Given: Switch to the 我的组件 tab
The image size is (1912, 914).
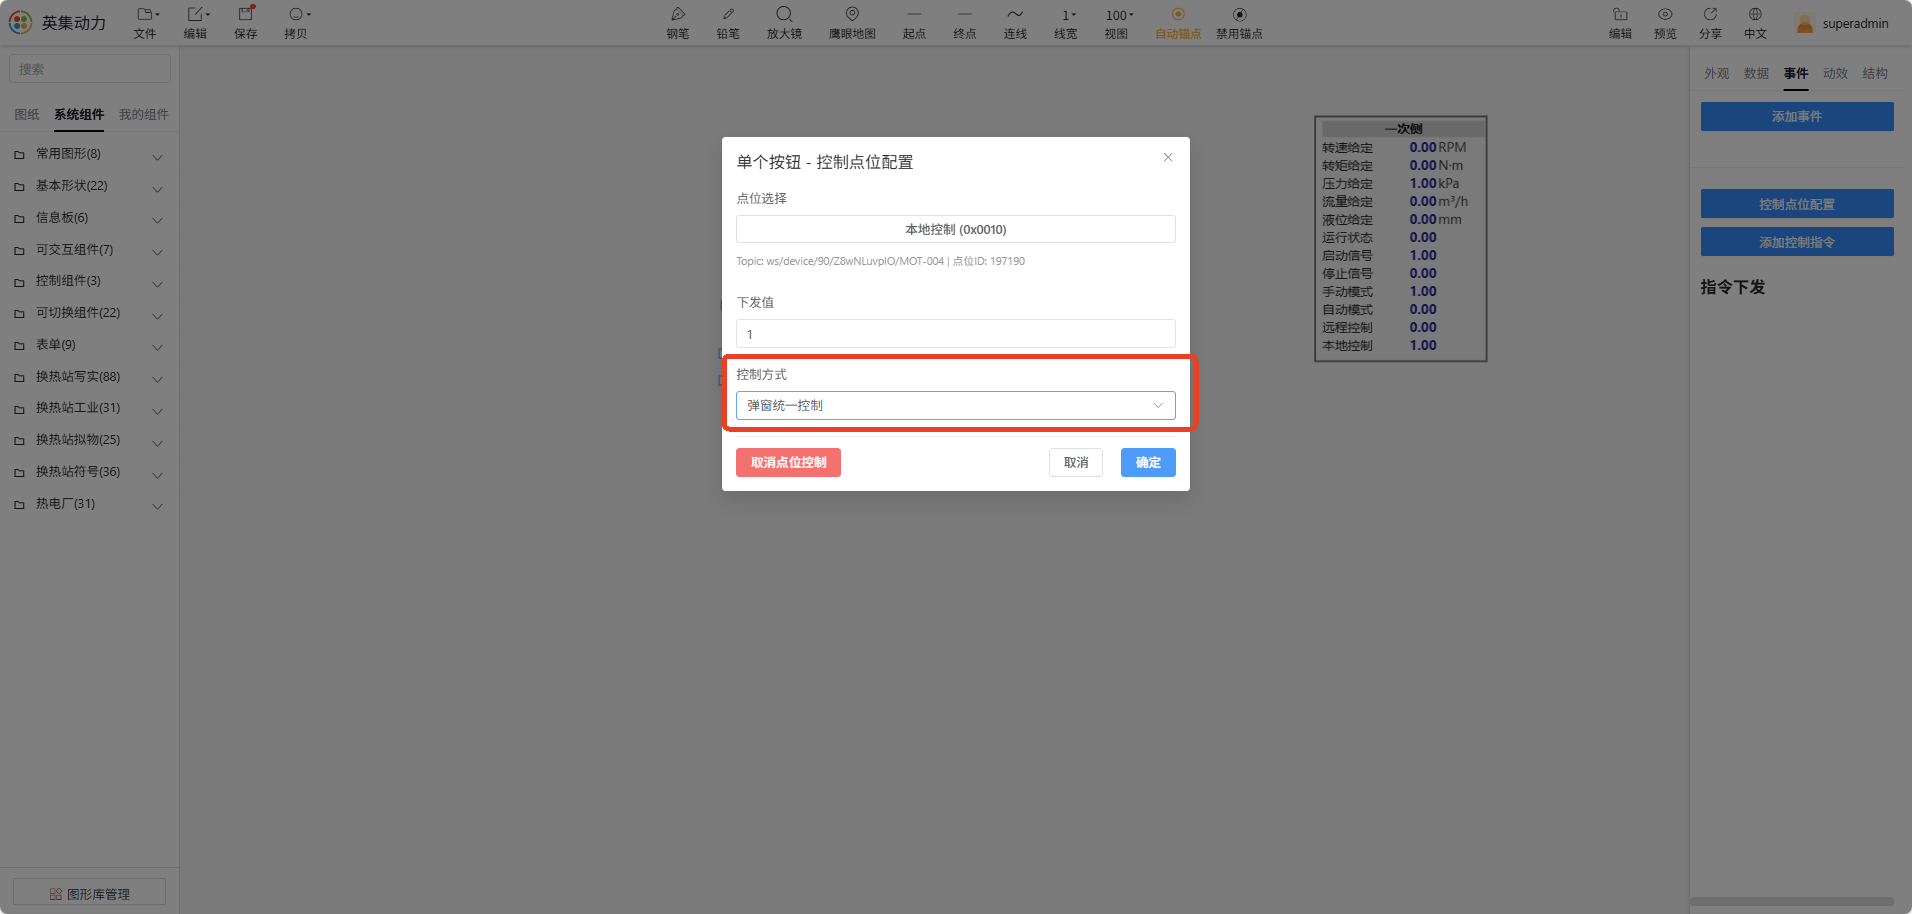Looking at the screenshot, I should click(144, 114).
